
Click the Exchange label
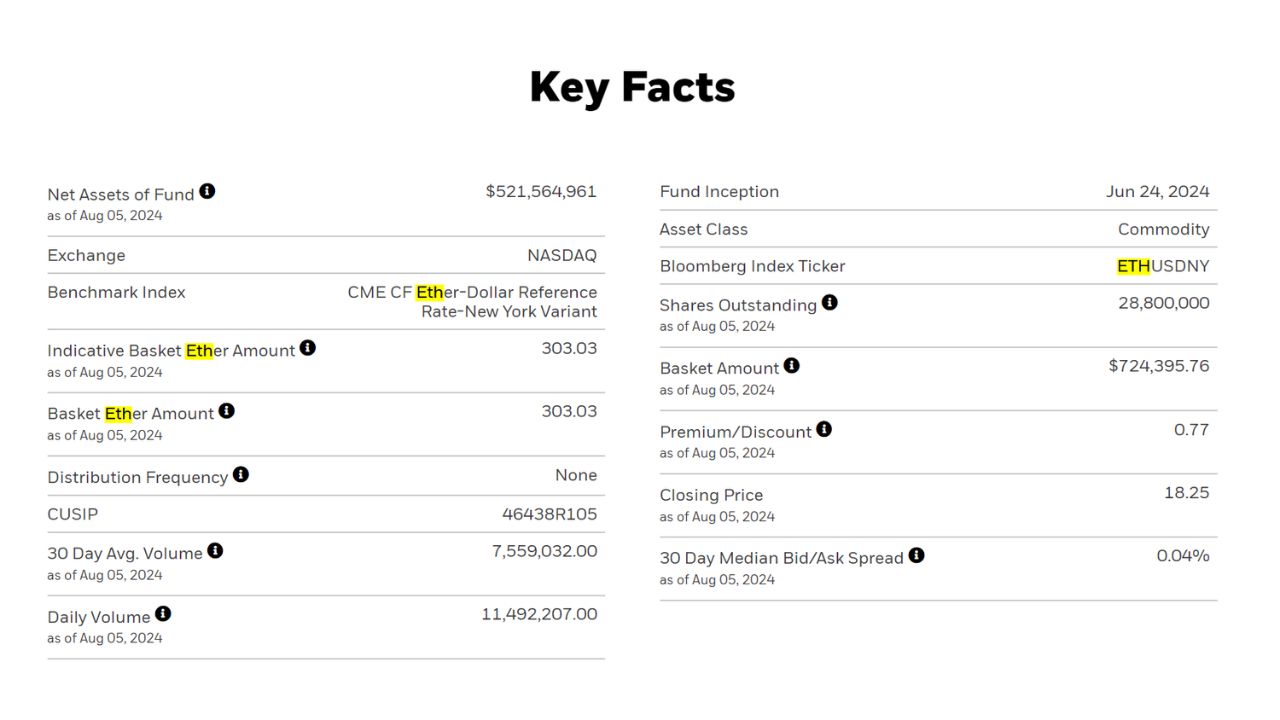click(x=86, y=255)
